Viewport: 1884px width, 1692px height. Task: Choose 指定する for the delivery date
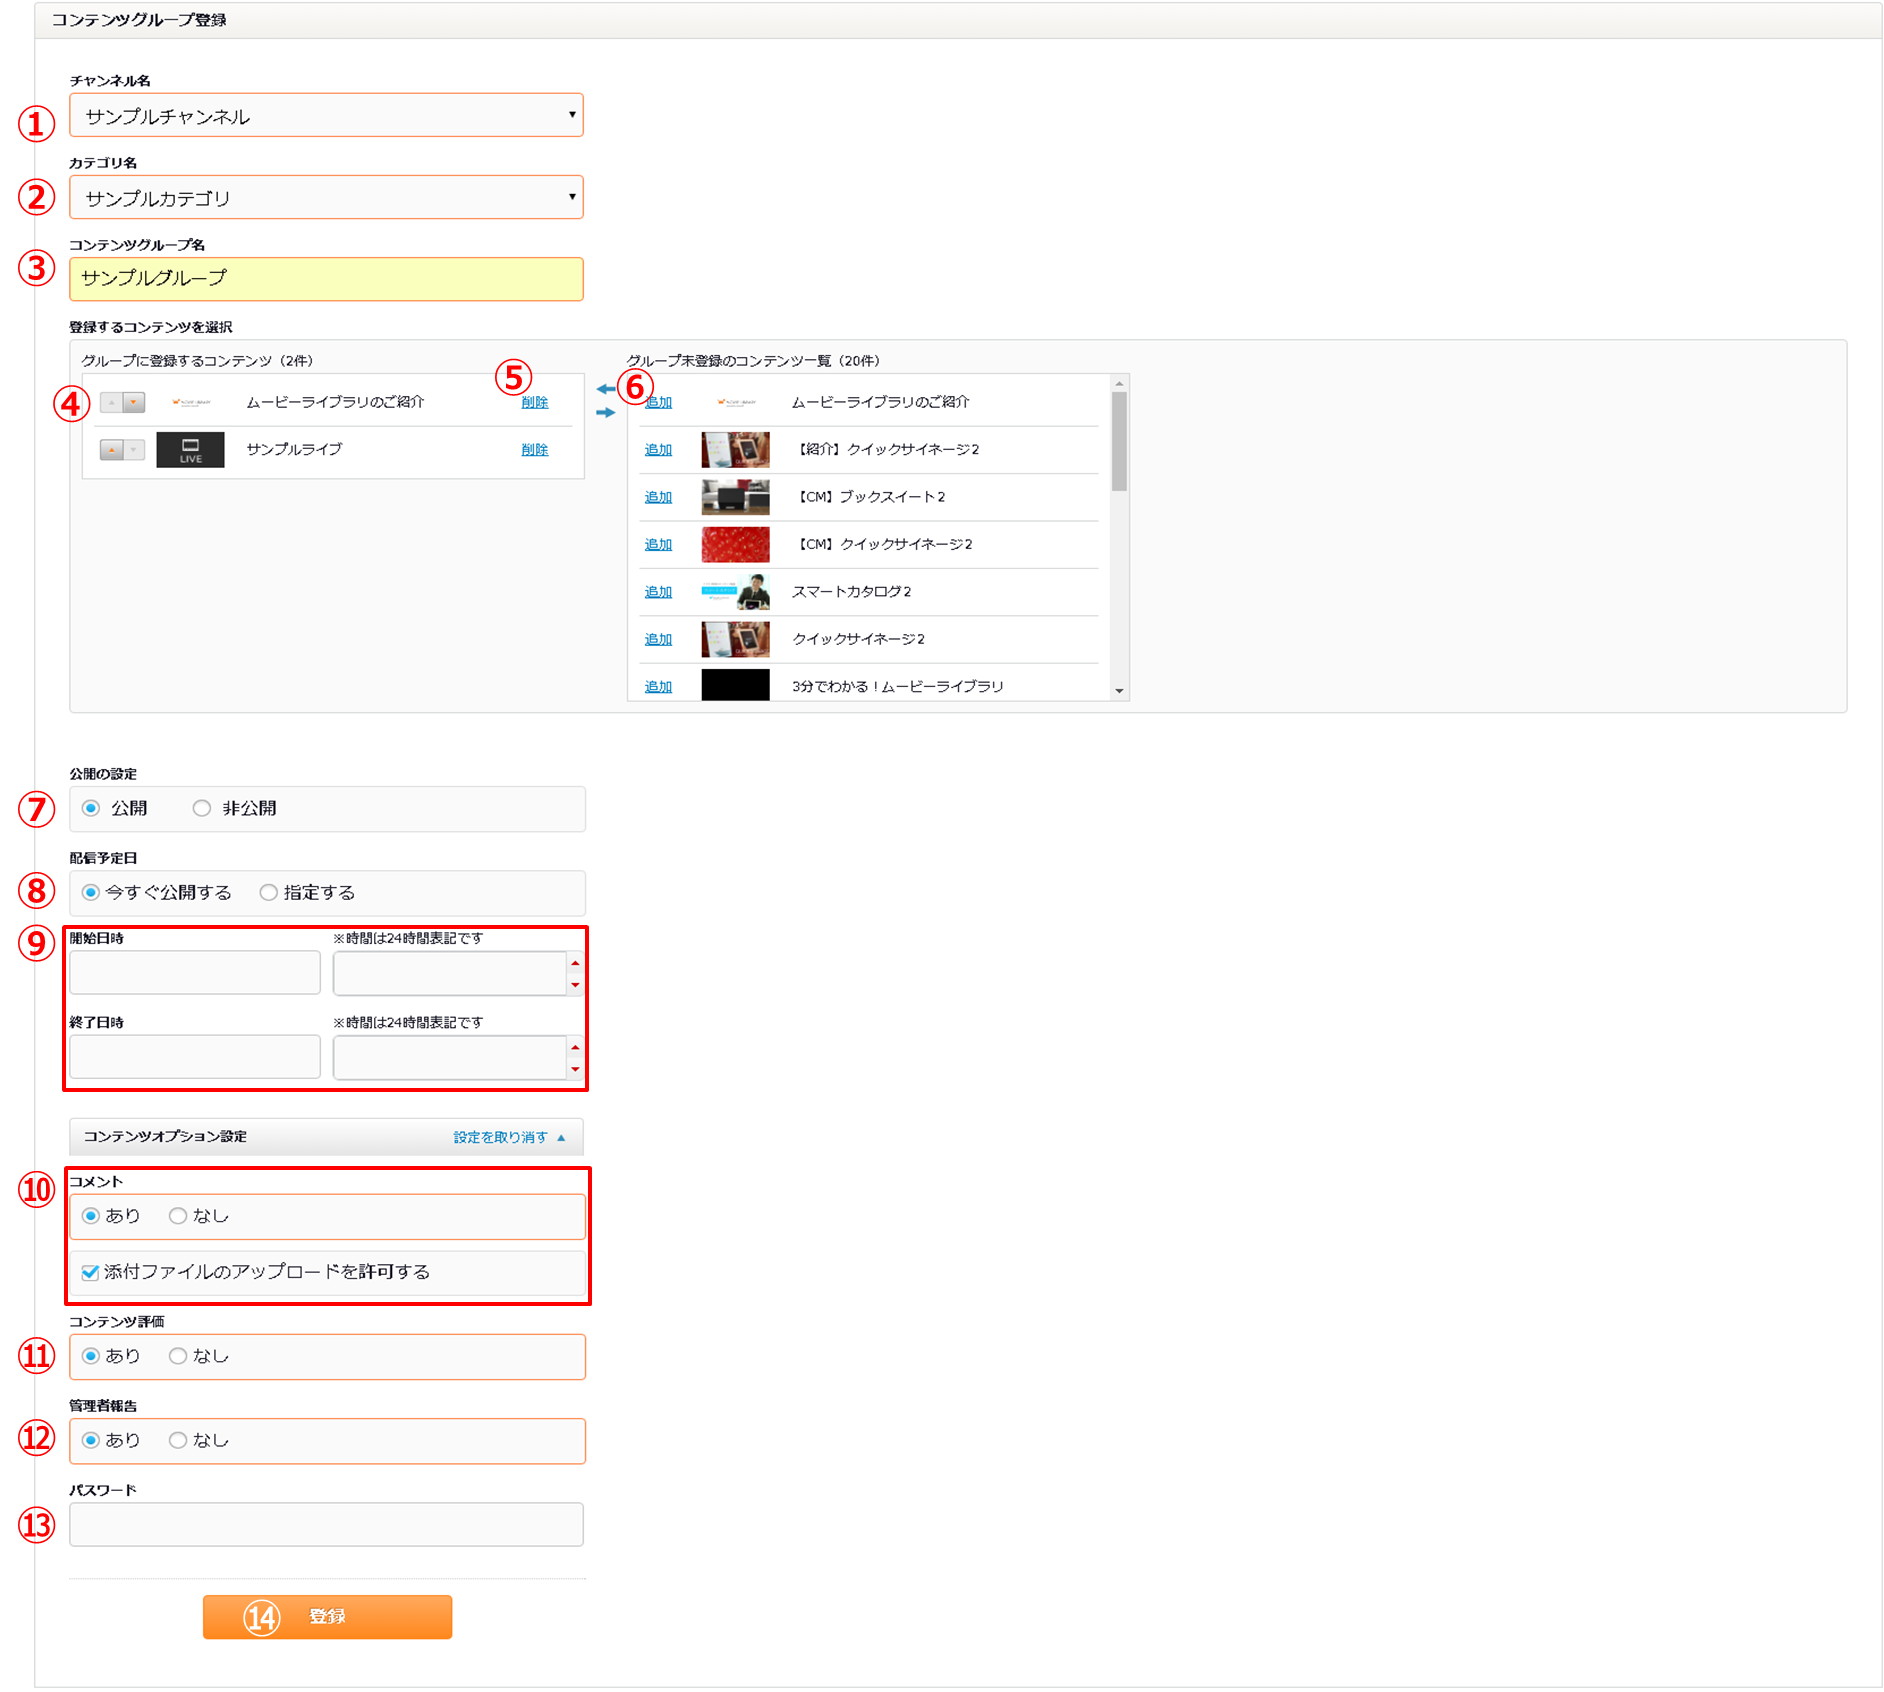pyautogui.click(x=268, y=892)
